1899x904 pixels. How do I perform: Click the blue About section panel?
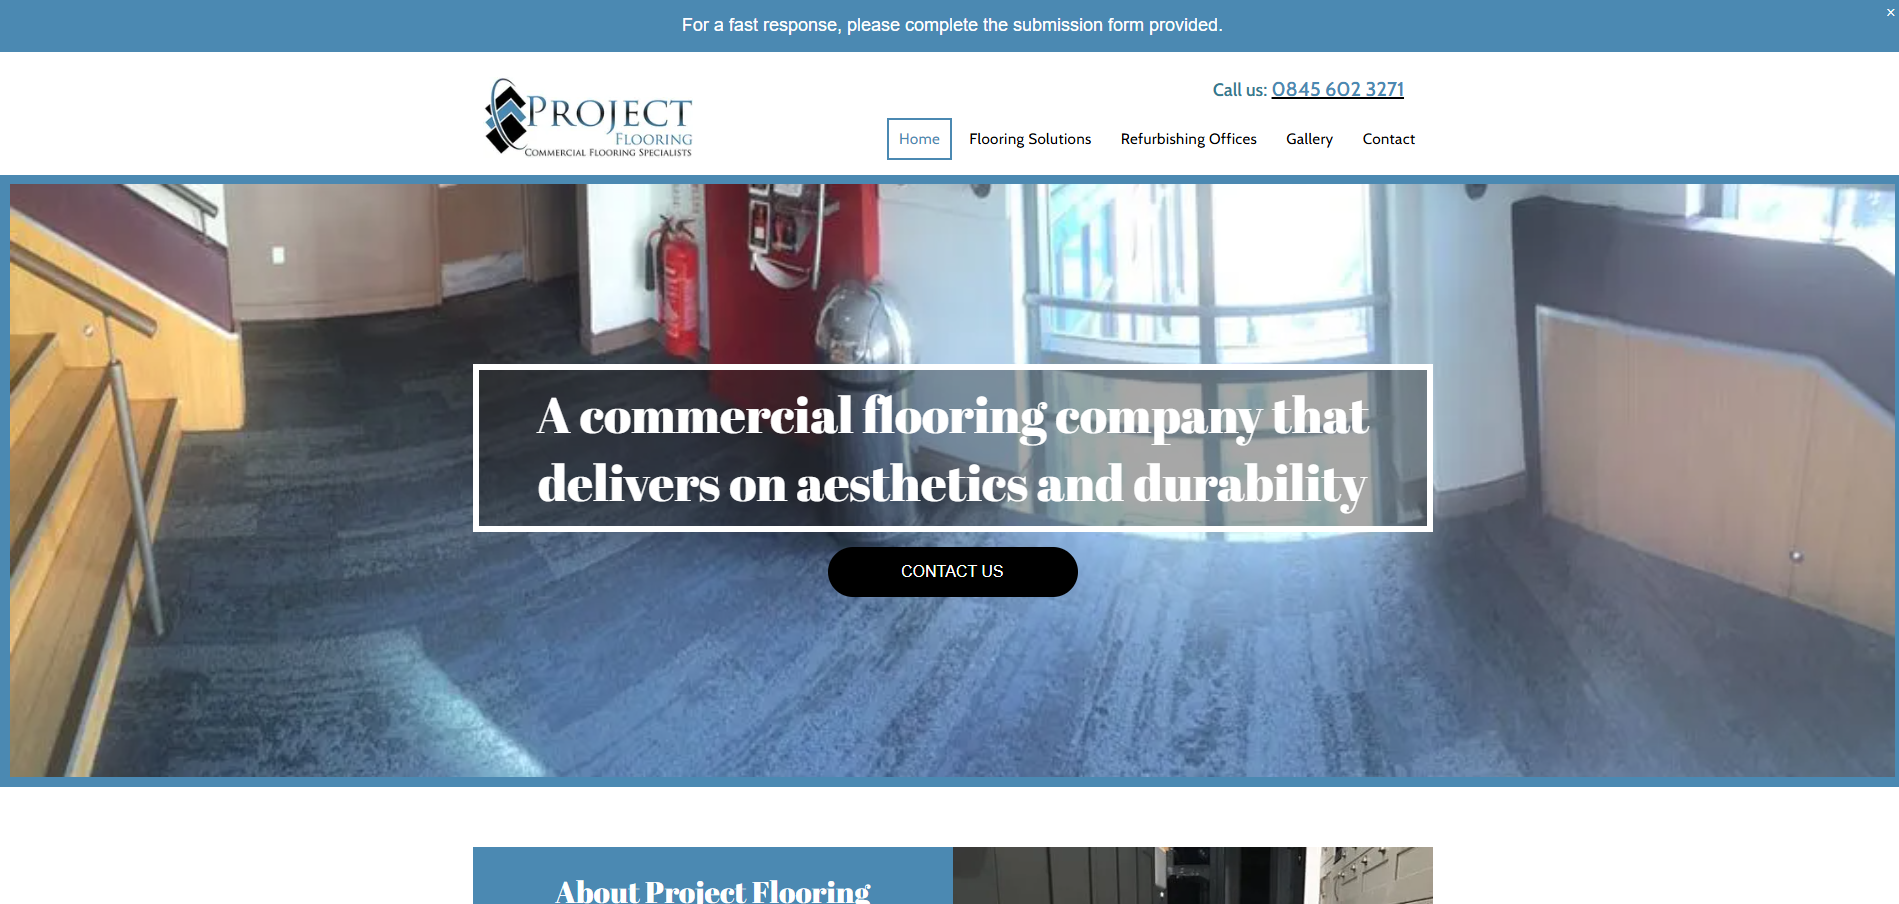[x=713, y=876]
